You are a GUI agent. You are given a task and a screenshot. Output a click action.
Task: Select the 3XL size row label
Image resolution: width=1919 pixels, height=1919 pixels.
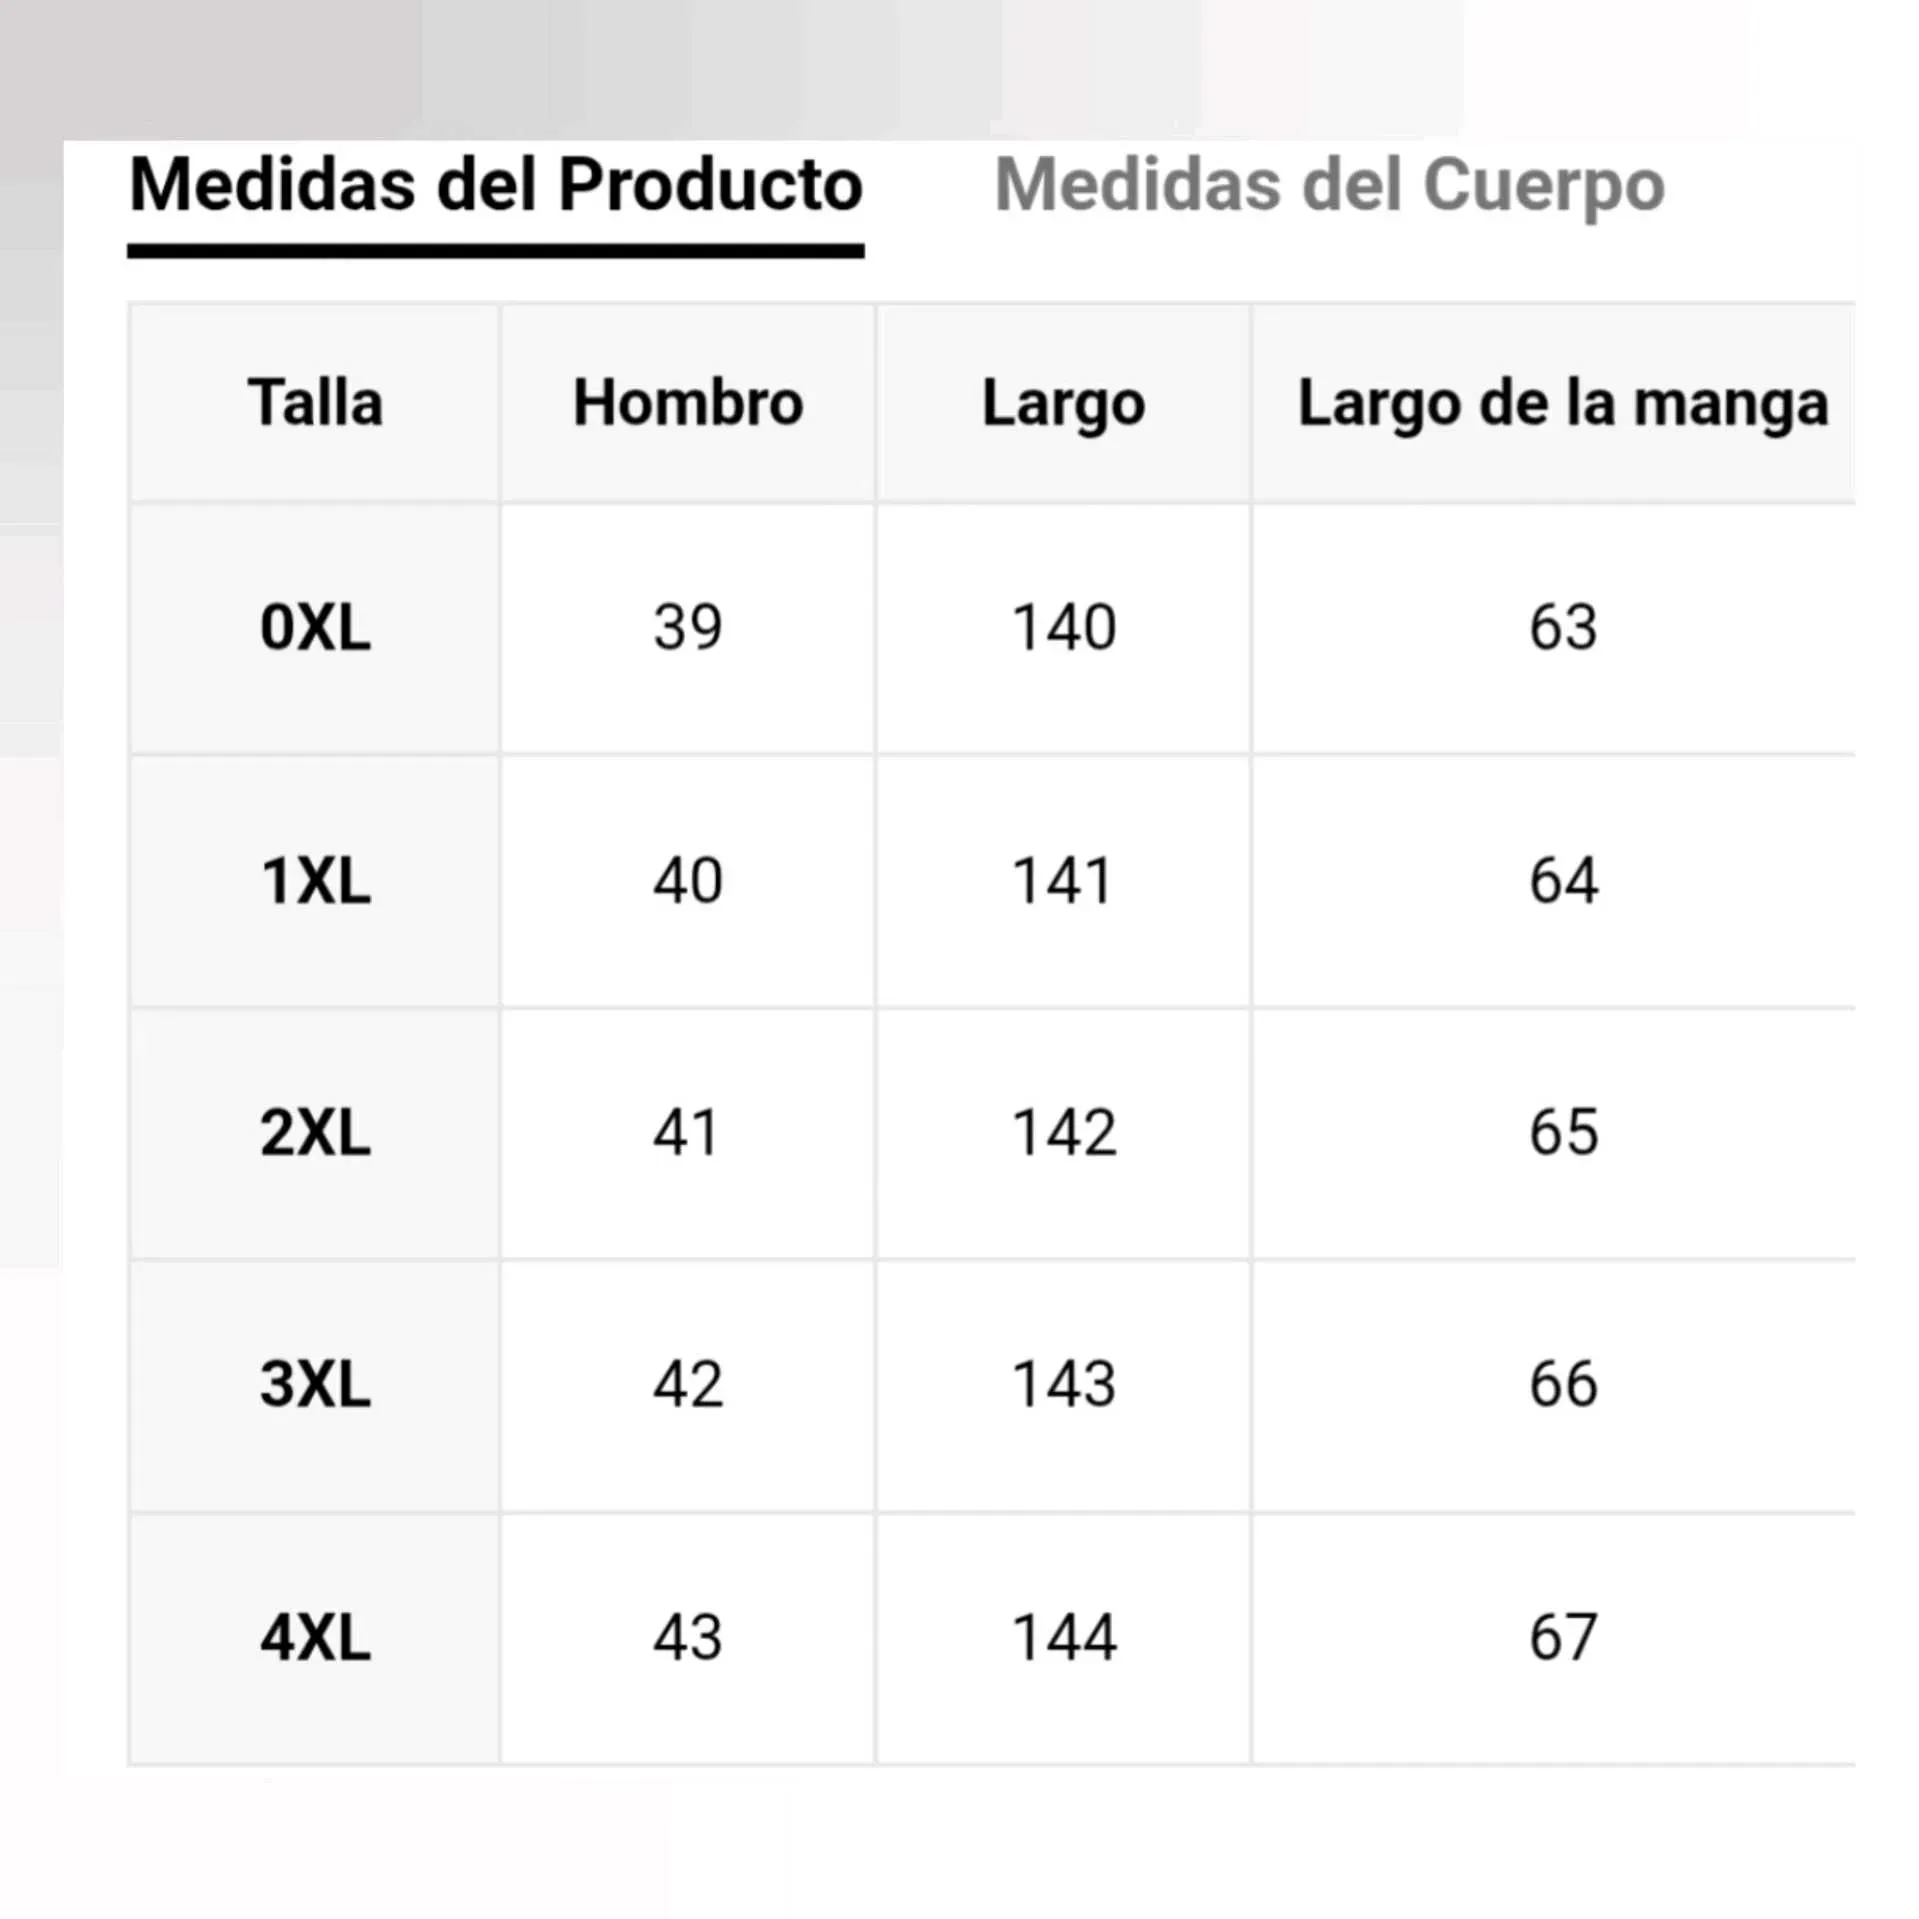pyautogui.click(x=315, y=1385)
